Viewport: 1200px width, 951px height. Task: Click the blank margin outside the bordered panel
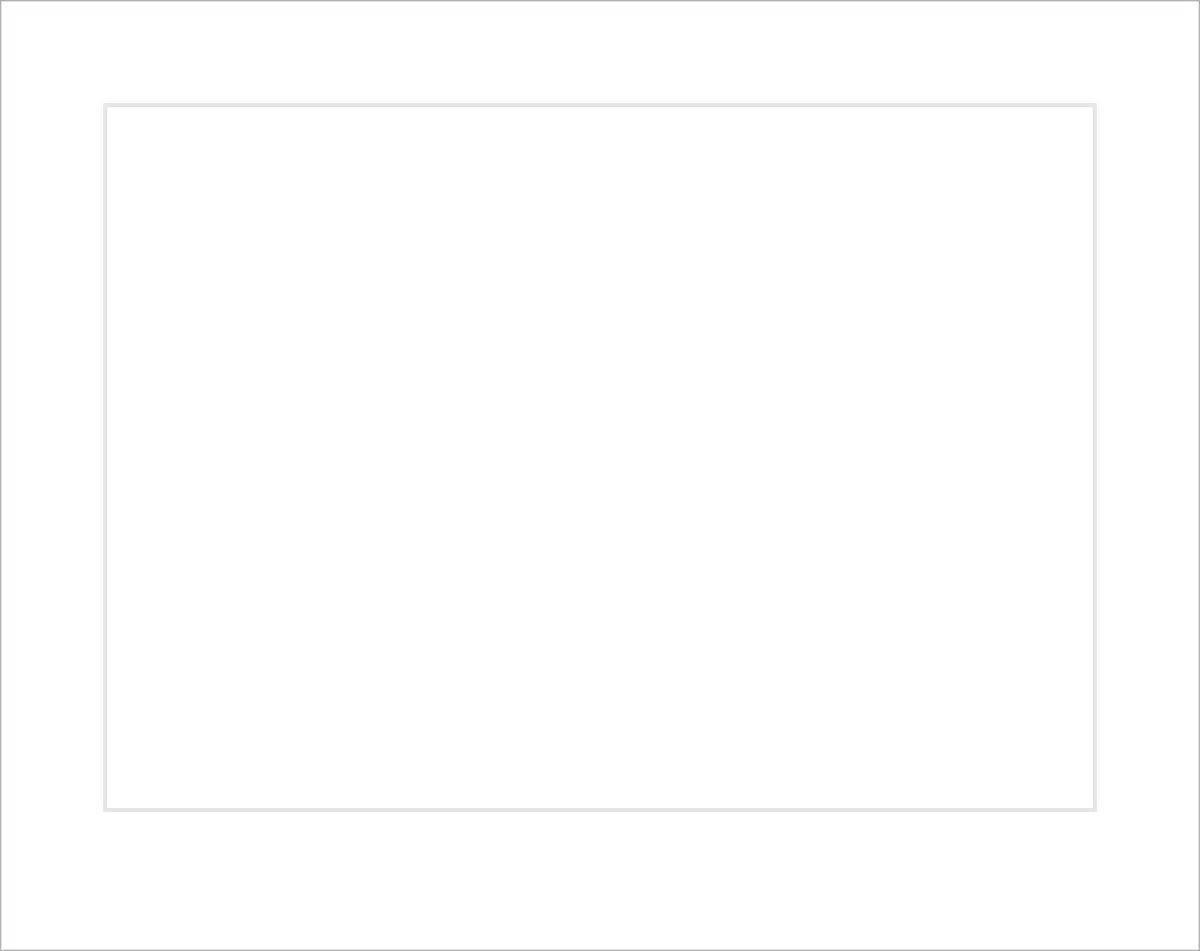tap(600, 880)
